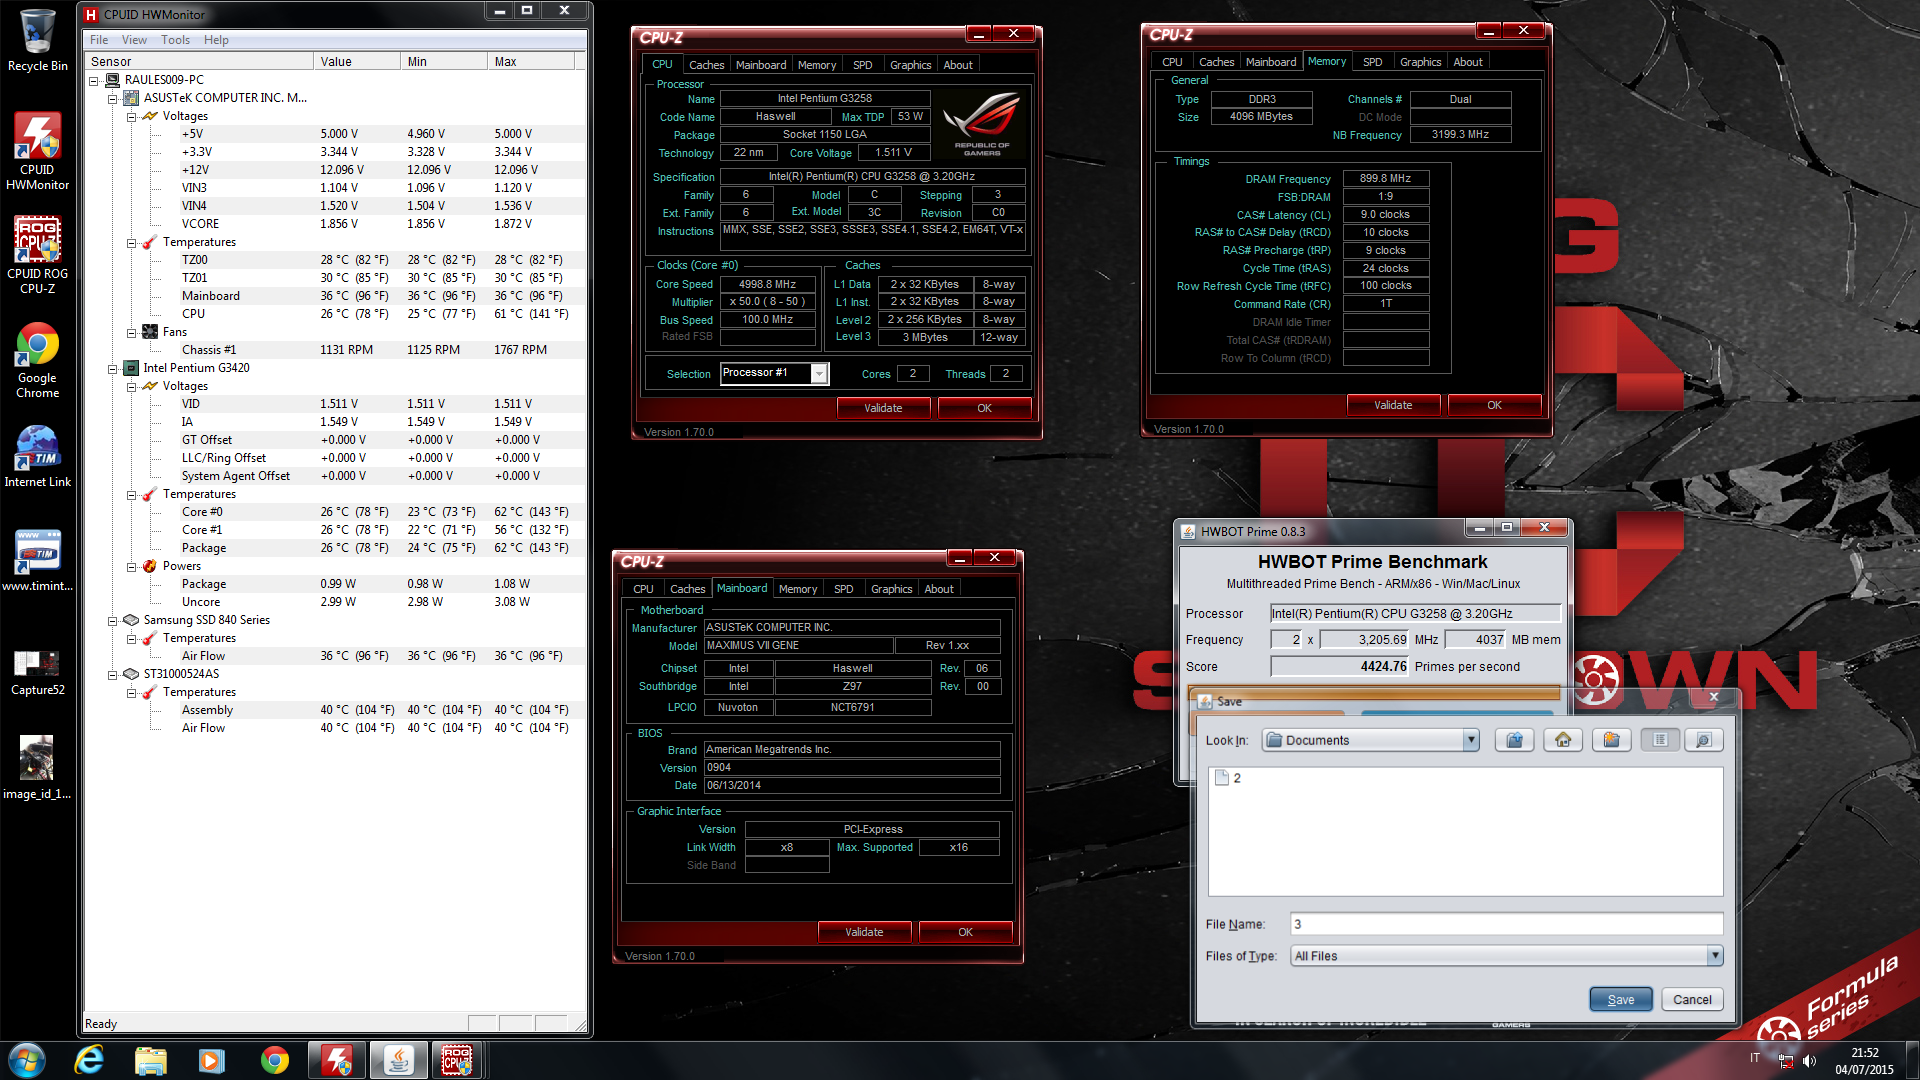1920x1080 pixels.
Task: Collapse Powers node in HWMonitor
Action: click(131, 566)
